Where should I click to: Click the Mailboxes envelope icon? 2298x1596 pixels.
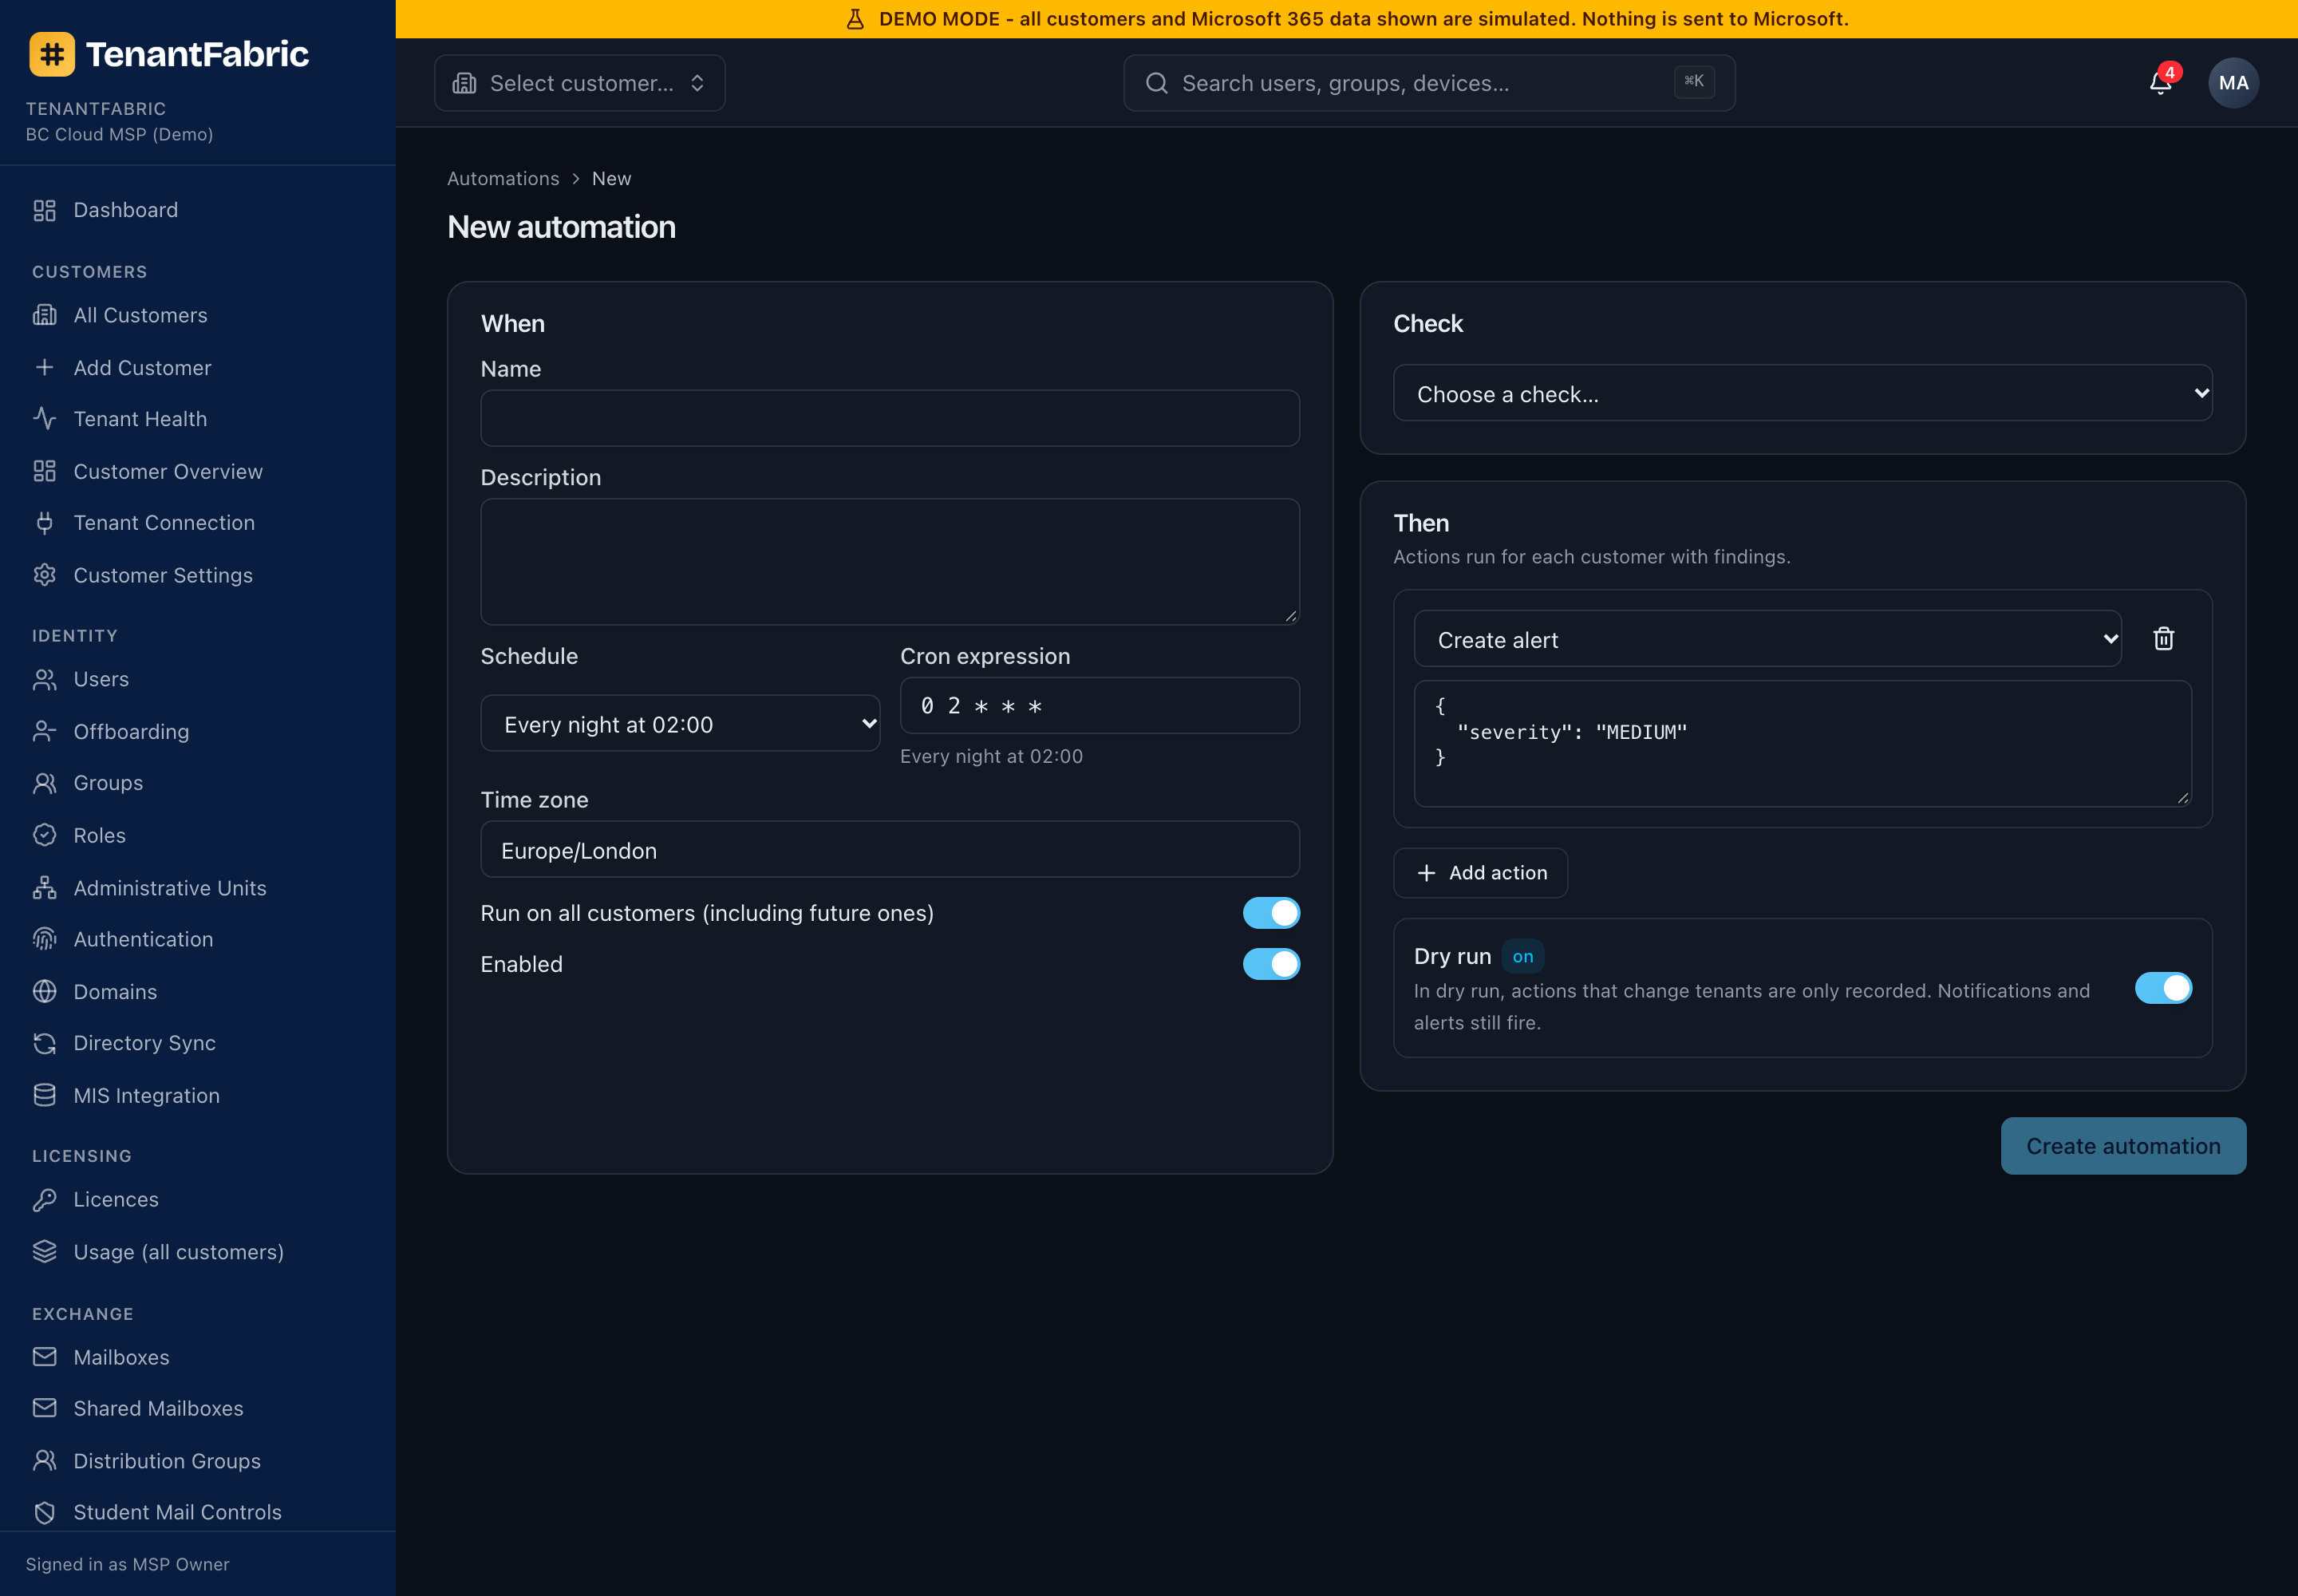coord(44,1356)
